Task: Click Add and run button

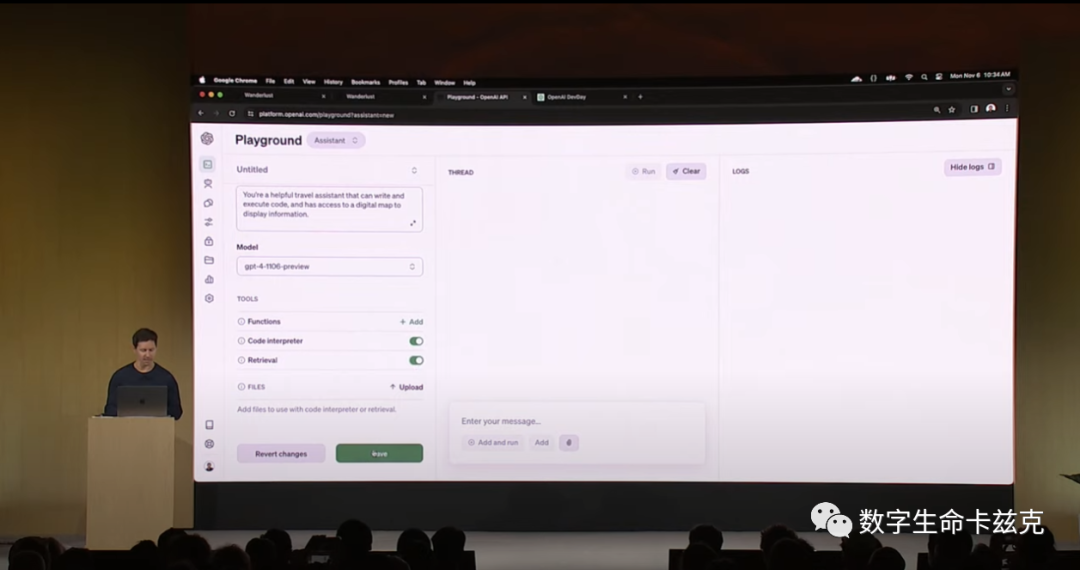Action: (492, 443)
